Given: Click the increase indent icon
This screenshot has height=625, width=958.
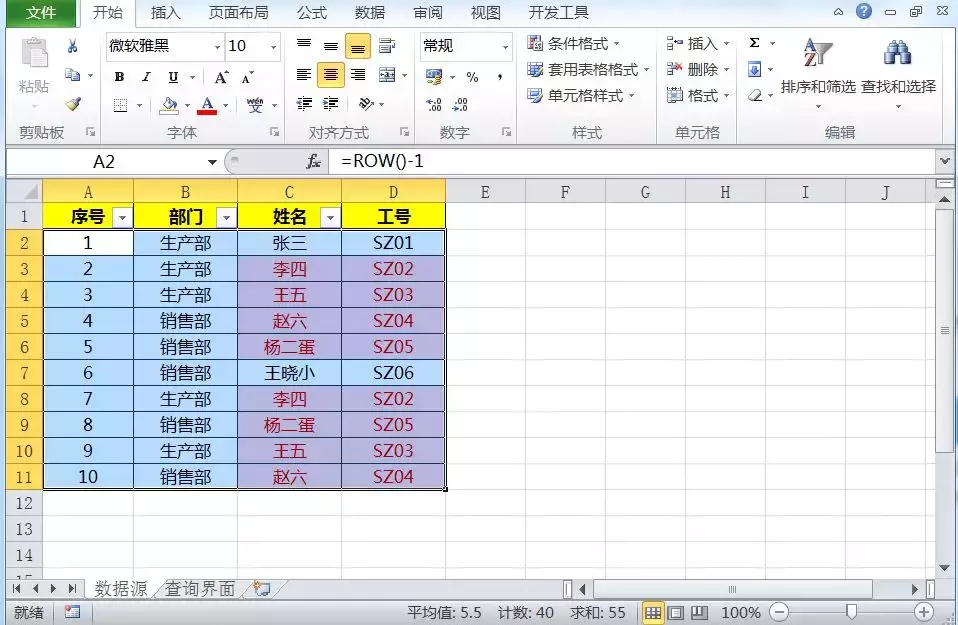Looking at the screenshot, I should 331,103.
